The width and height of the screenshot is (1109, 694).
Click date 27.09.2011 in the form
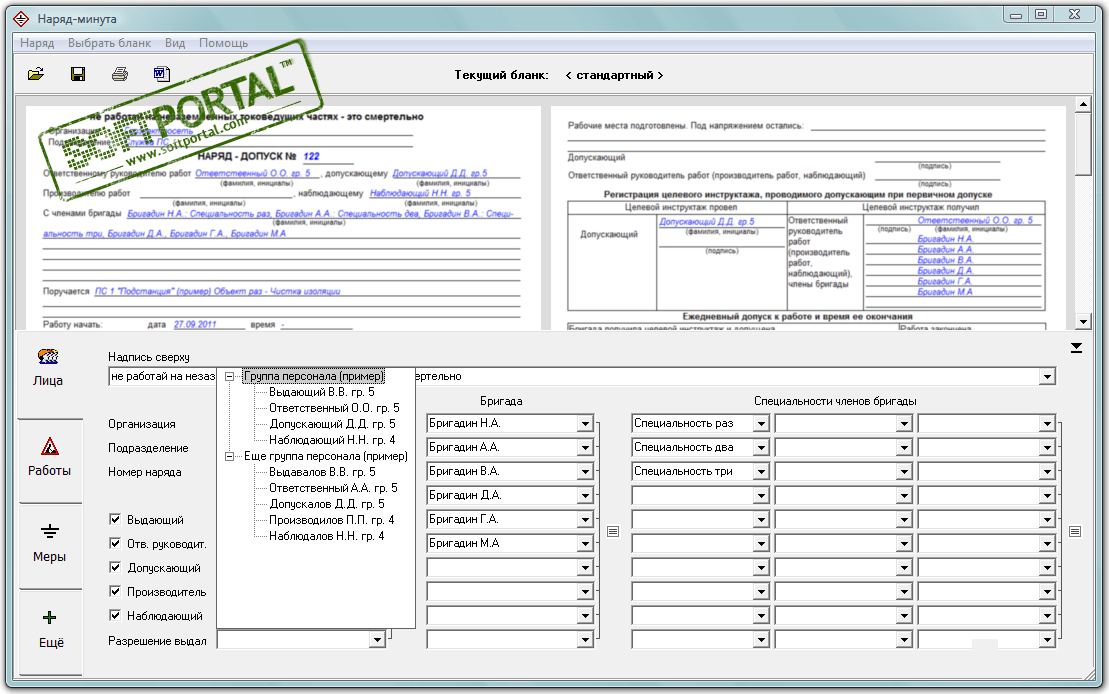click(x=195, y=325)
